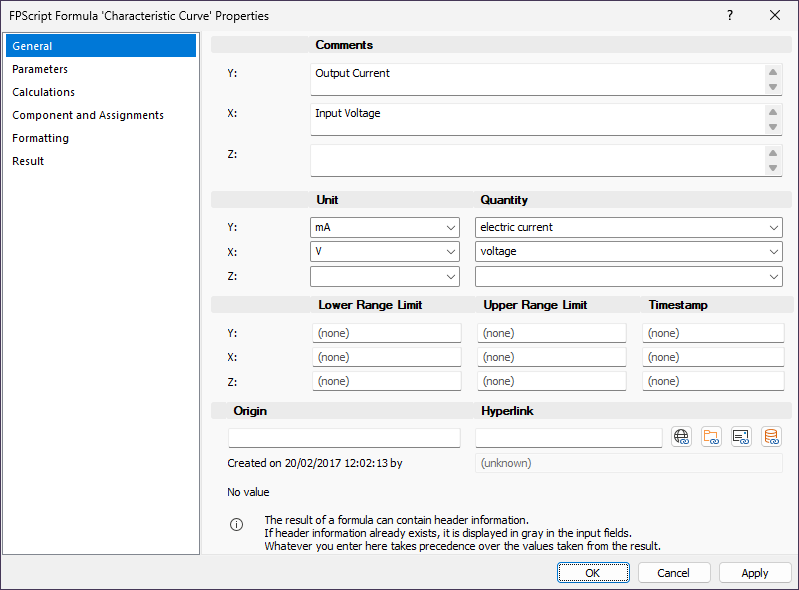Switch to the Parameters page
The height and width of the screenshot is (590, 799).
40,69
